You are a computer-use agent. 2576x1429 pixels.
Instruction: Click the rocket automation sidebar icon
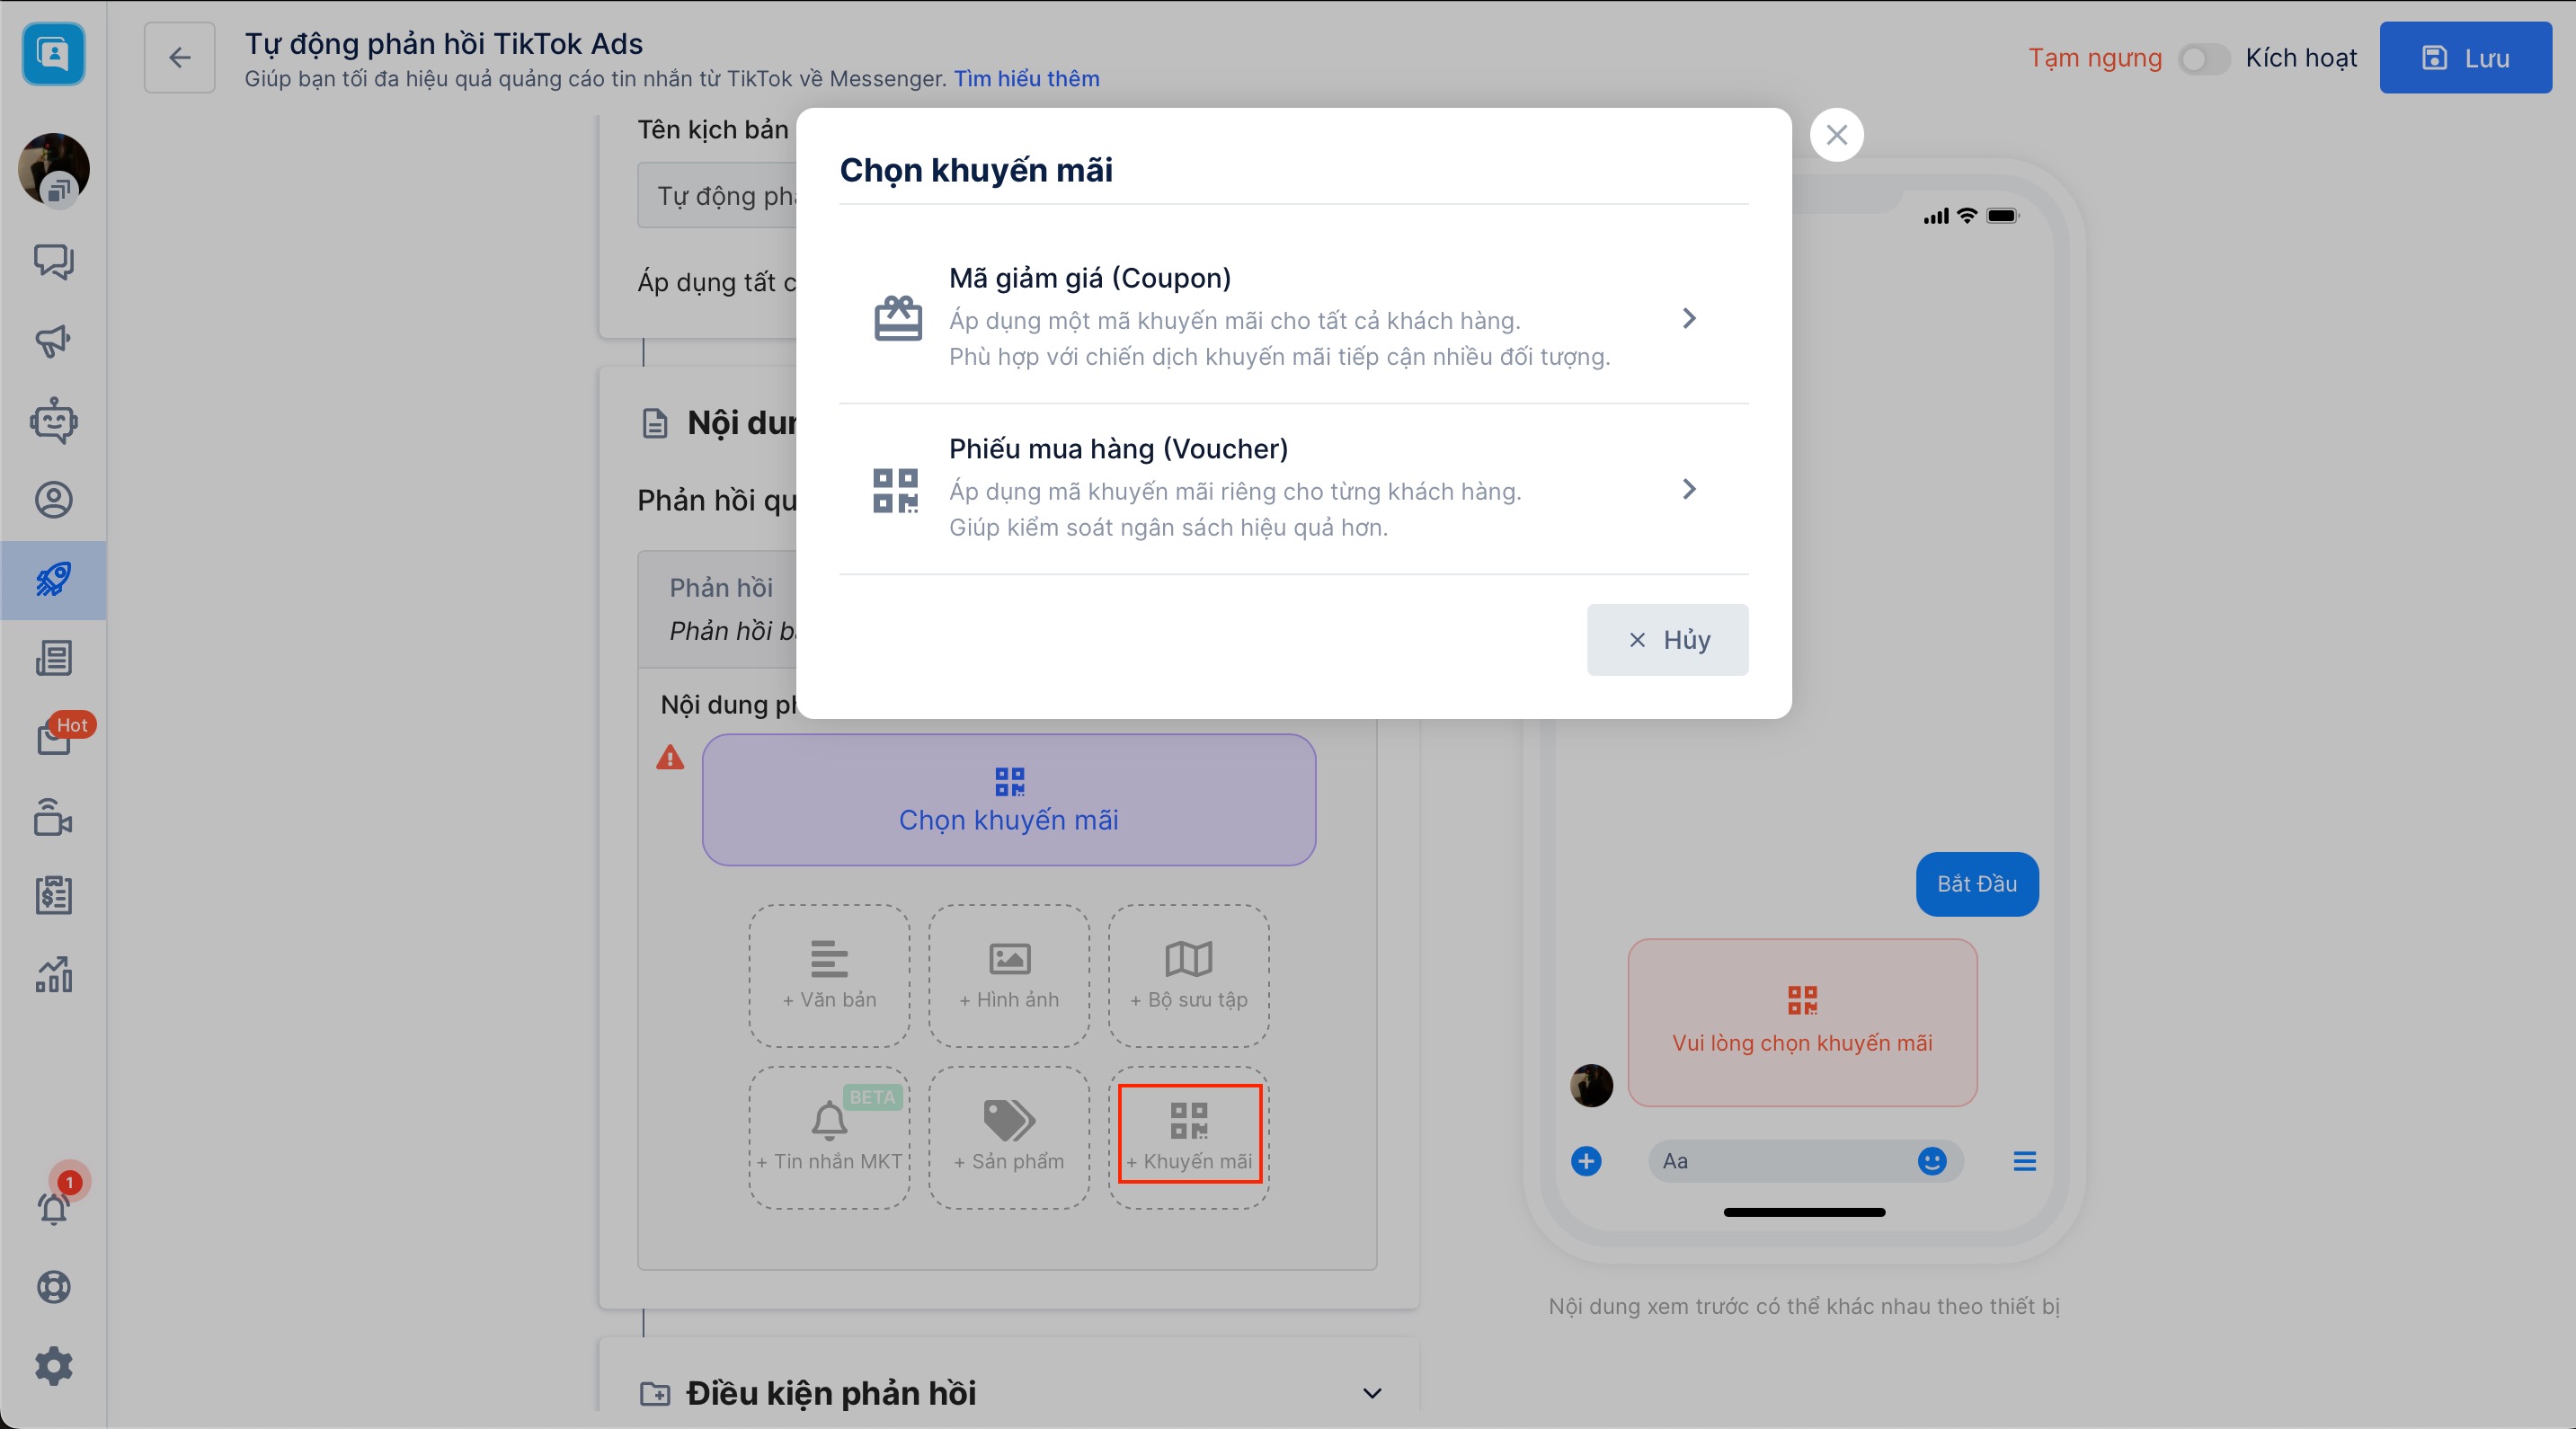click(x=53, y=579)
